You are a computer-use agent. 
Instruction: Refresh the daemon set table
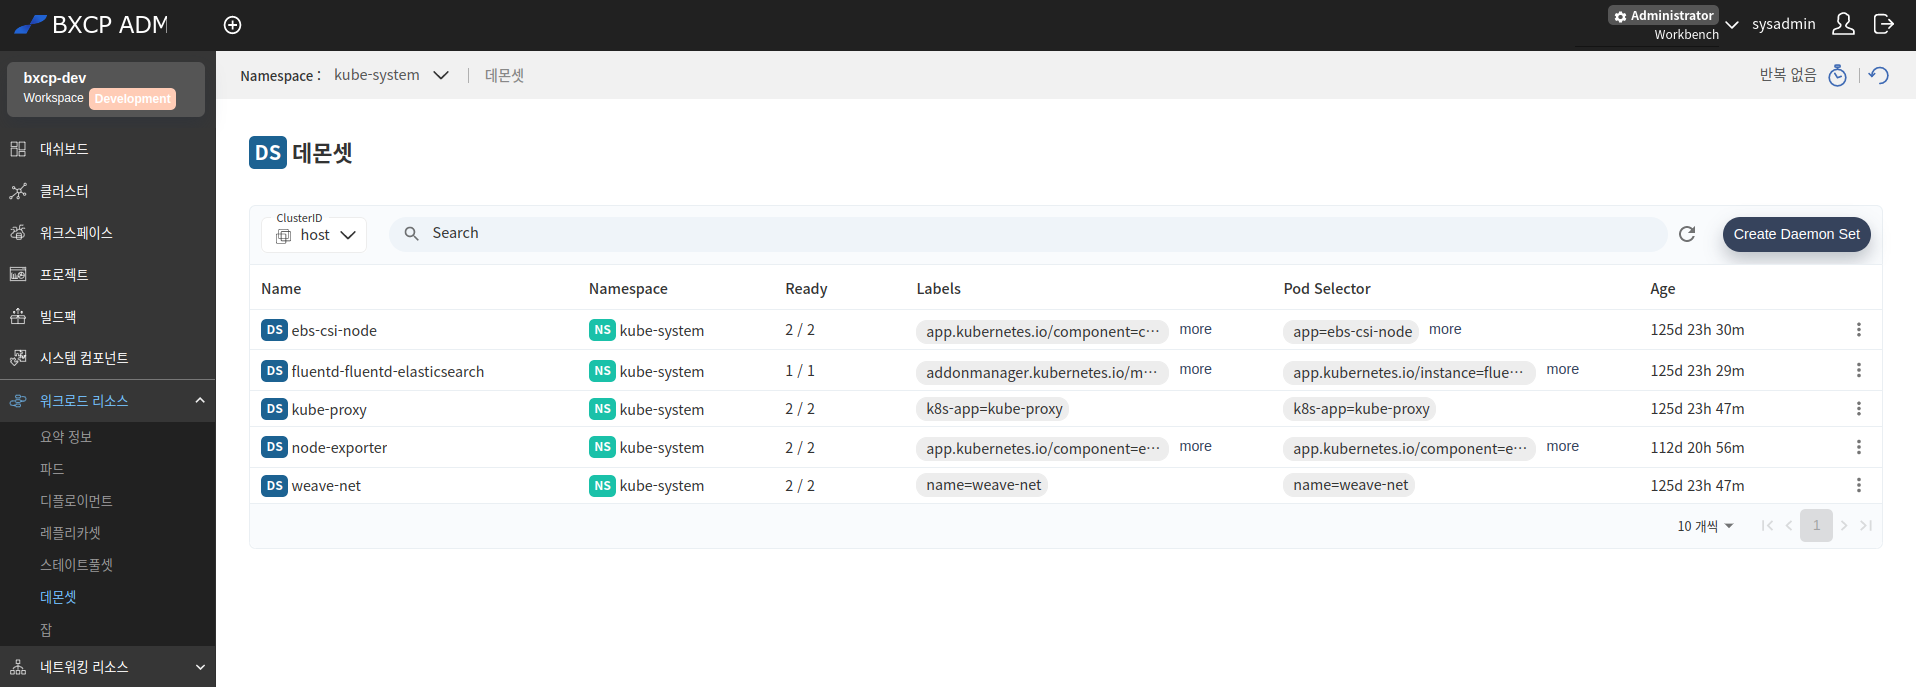1687,234
